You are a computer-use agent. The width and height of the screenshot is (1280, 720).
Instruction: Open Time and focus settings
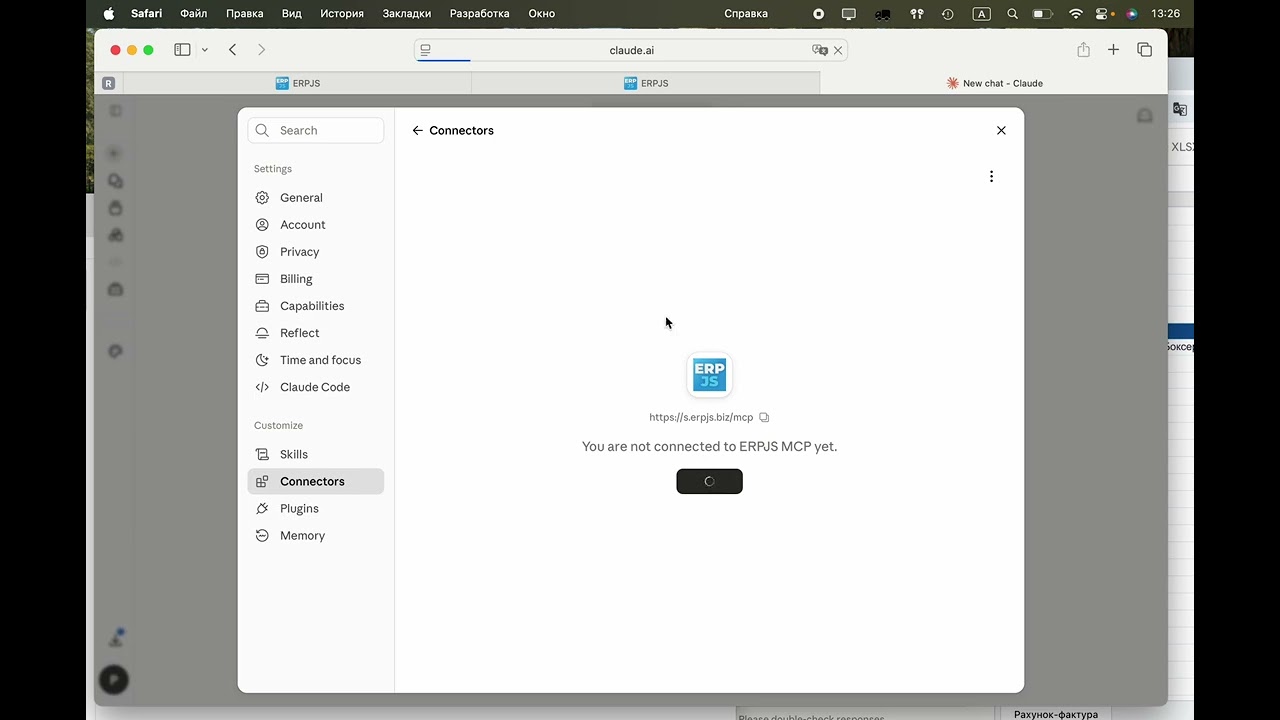[x=315, y=360]
